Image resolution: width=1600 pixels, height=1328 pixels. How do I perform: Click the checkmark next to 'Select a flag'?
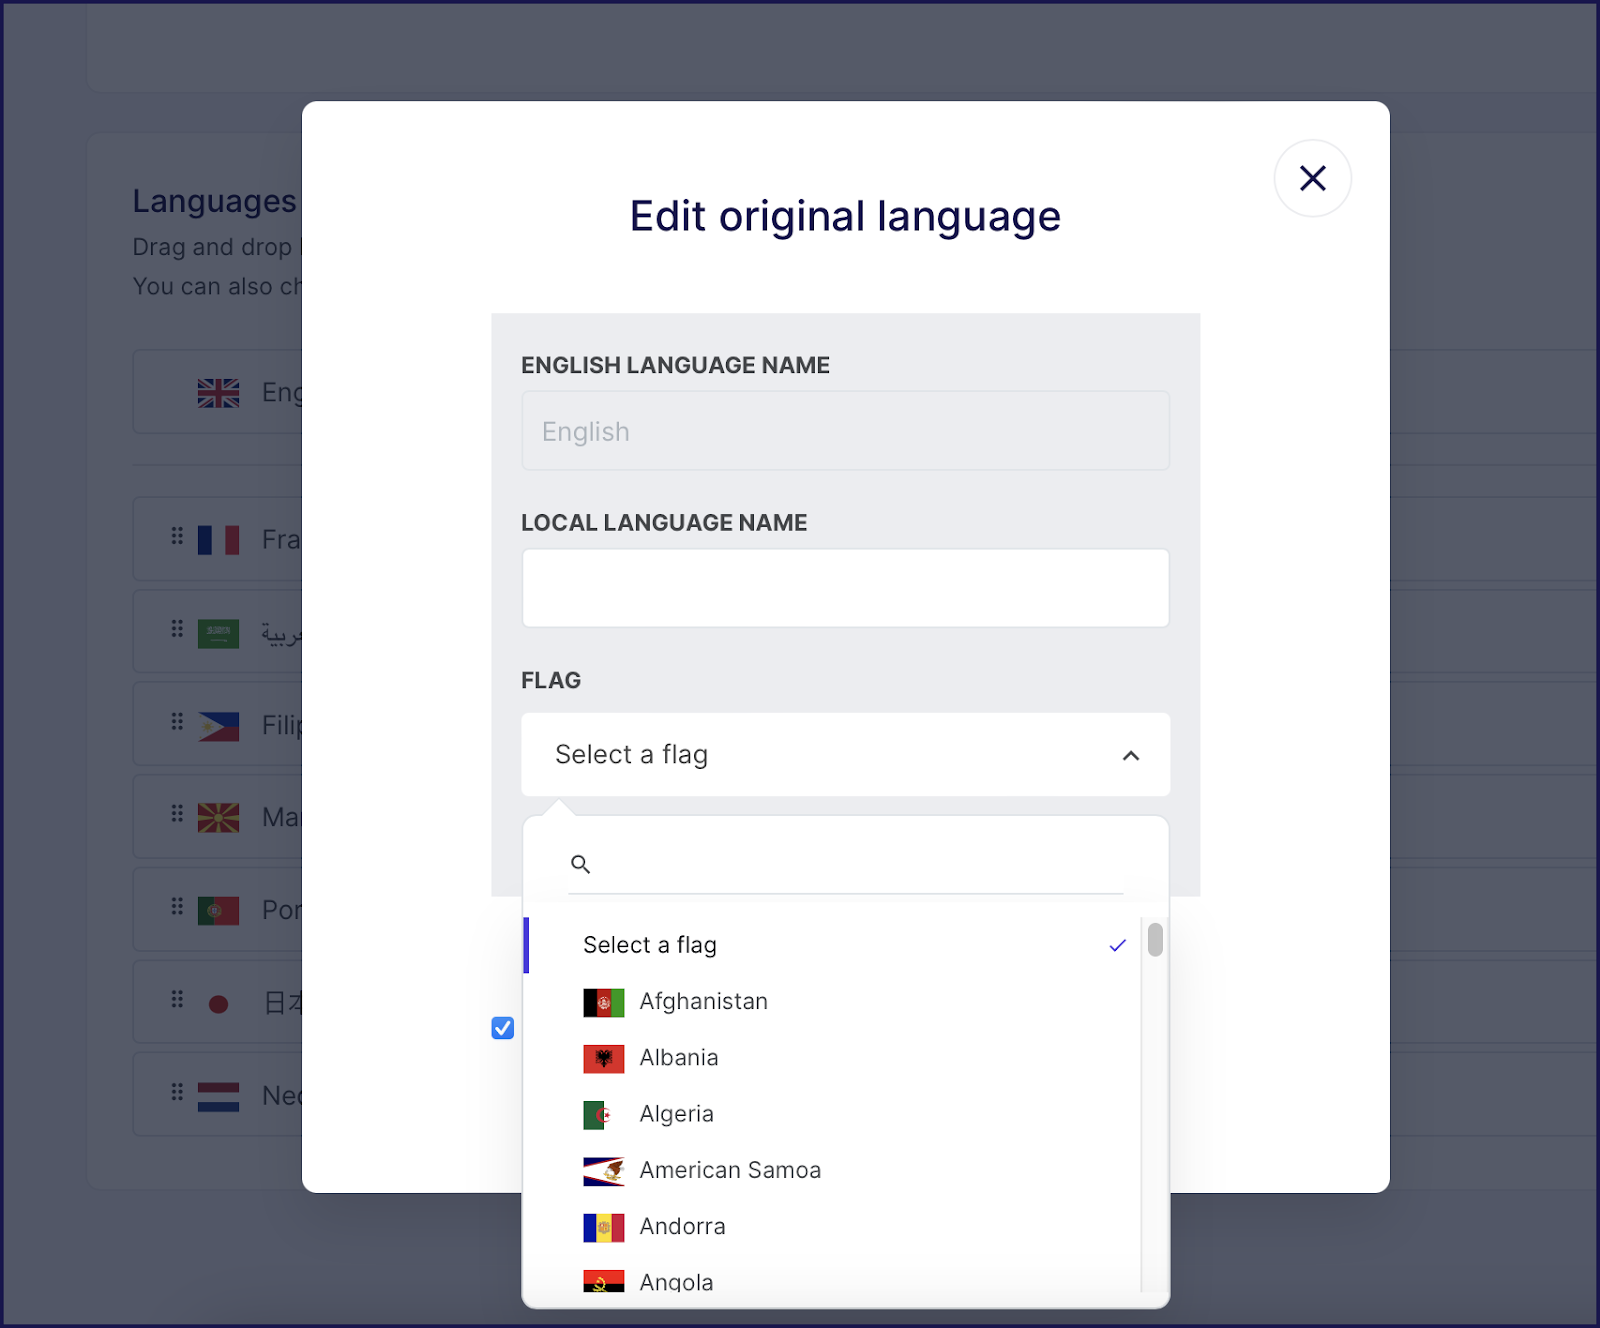tap(1118, 945)
